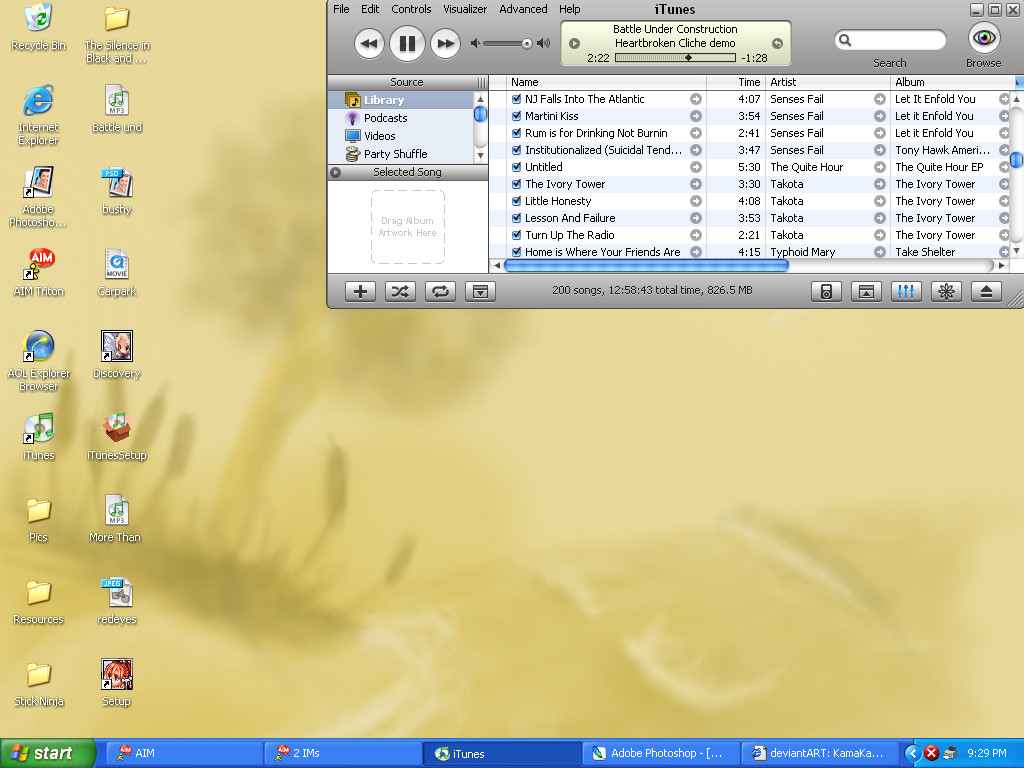Switch to Adobe Photoshop taskbar button

[661, 754]
